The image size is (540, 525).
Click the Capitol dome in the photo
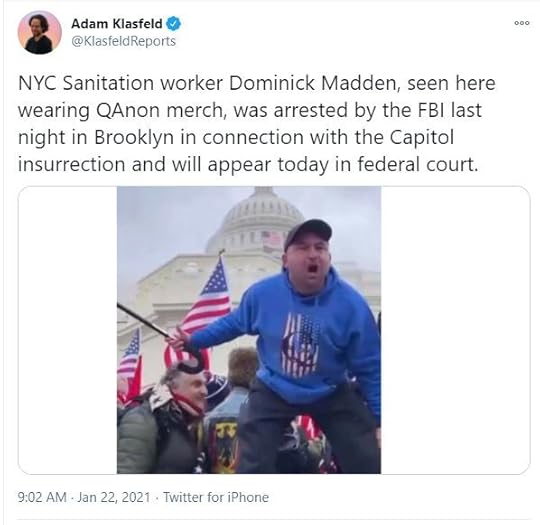point(254,219)
